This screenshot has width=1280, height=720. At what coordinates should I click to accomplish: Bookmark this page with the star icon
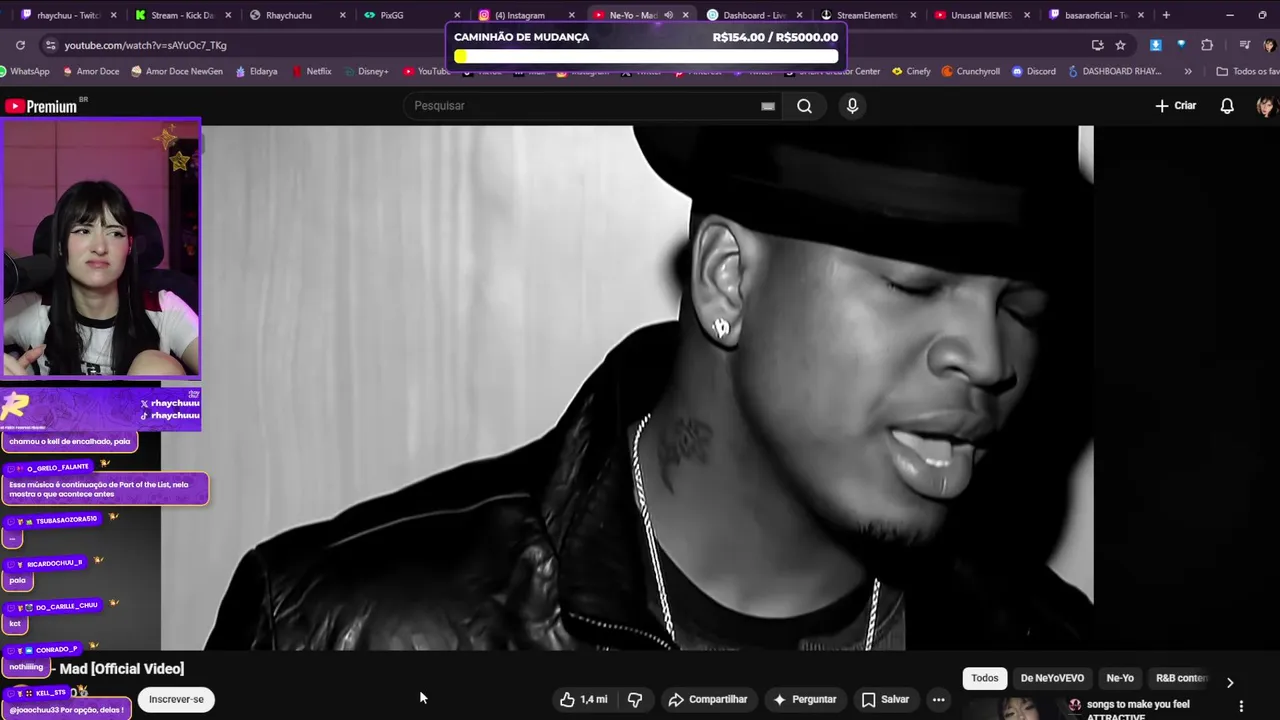(1120, 45)
